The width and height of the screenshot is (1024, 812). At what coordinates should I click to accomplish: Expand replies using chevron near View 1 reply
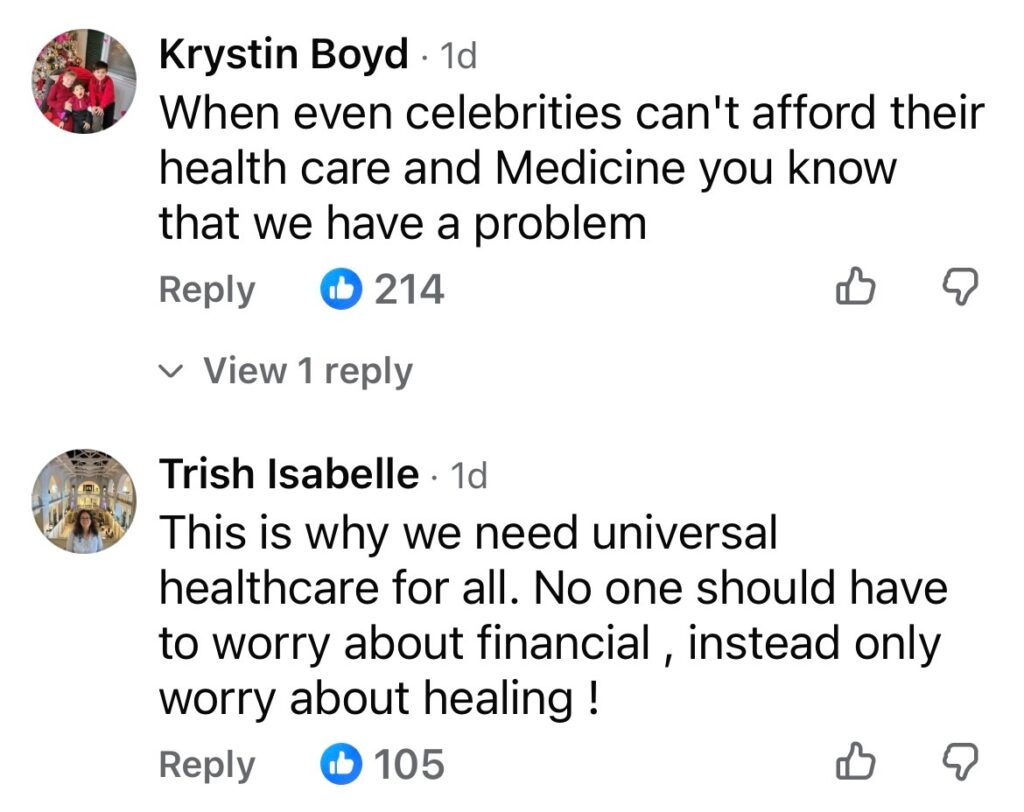(173, 372)
